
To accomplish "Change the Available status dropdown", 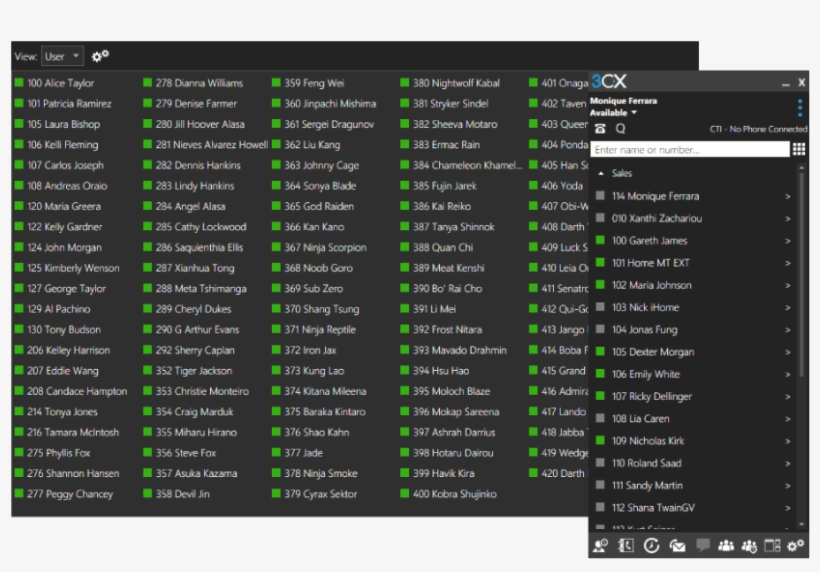I will [x=613, y=113].
